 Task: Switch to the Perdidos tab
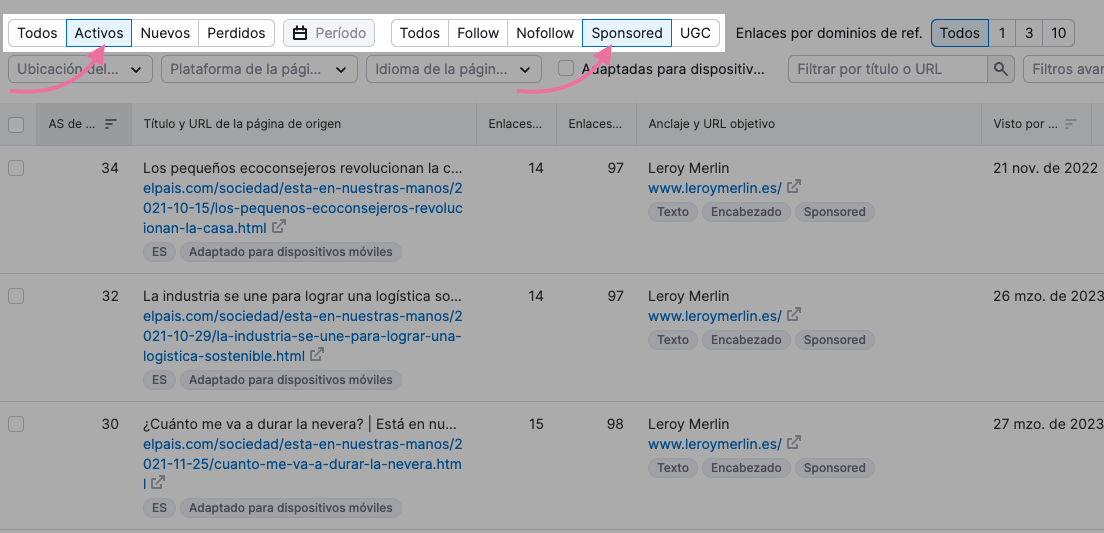236,33
